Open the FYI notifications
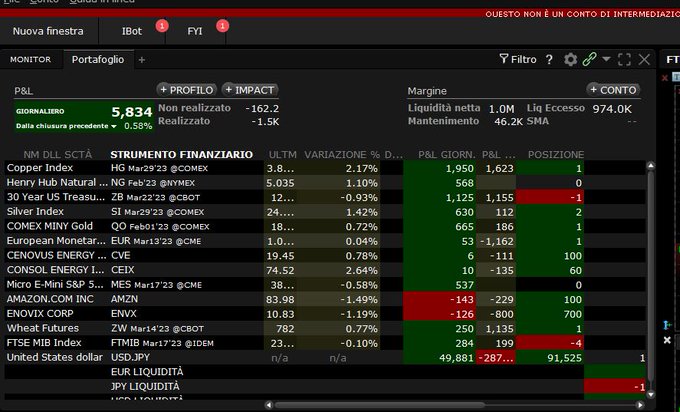Image resolution: width=680 pixels, height=412 pixels. point(195,31)
